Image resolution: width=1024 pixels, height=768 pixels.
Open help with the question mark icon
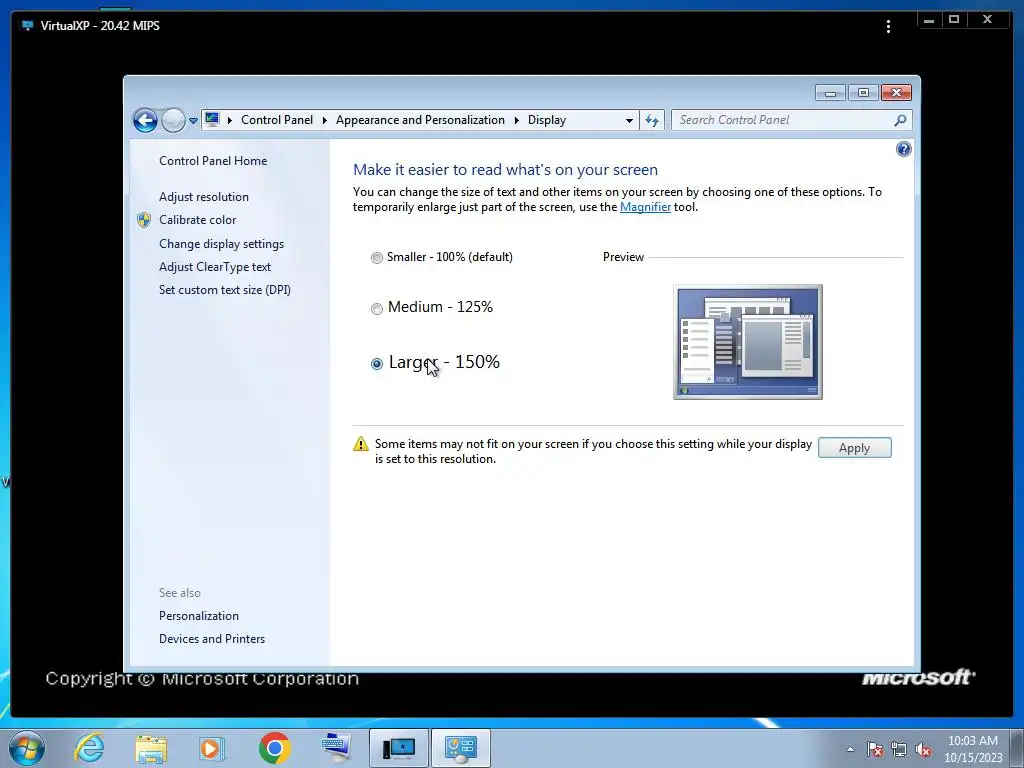tap(903, 149)
